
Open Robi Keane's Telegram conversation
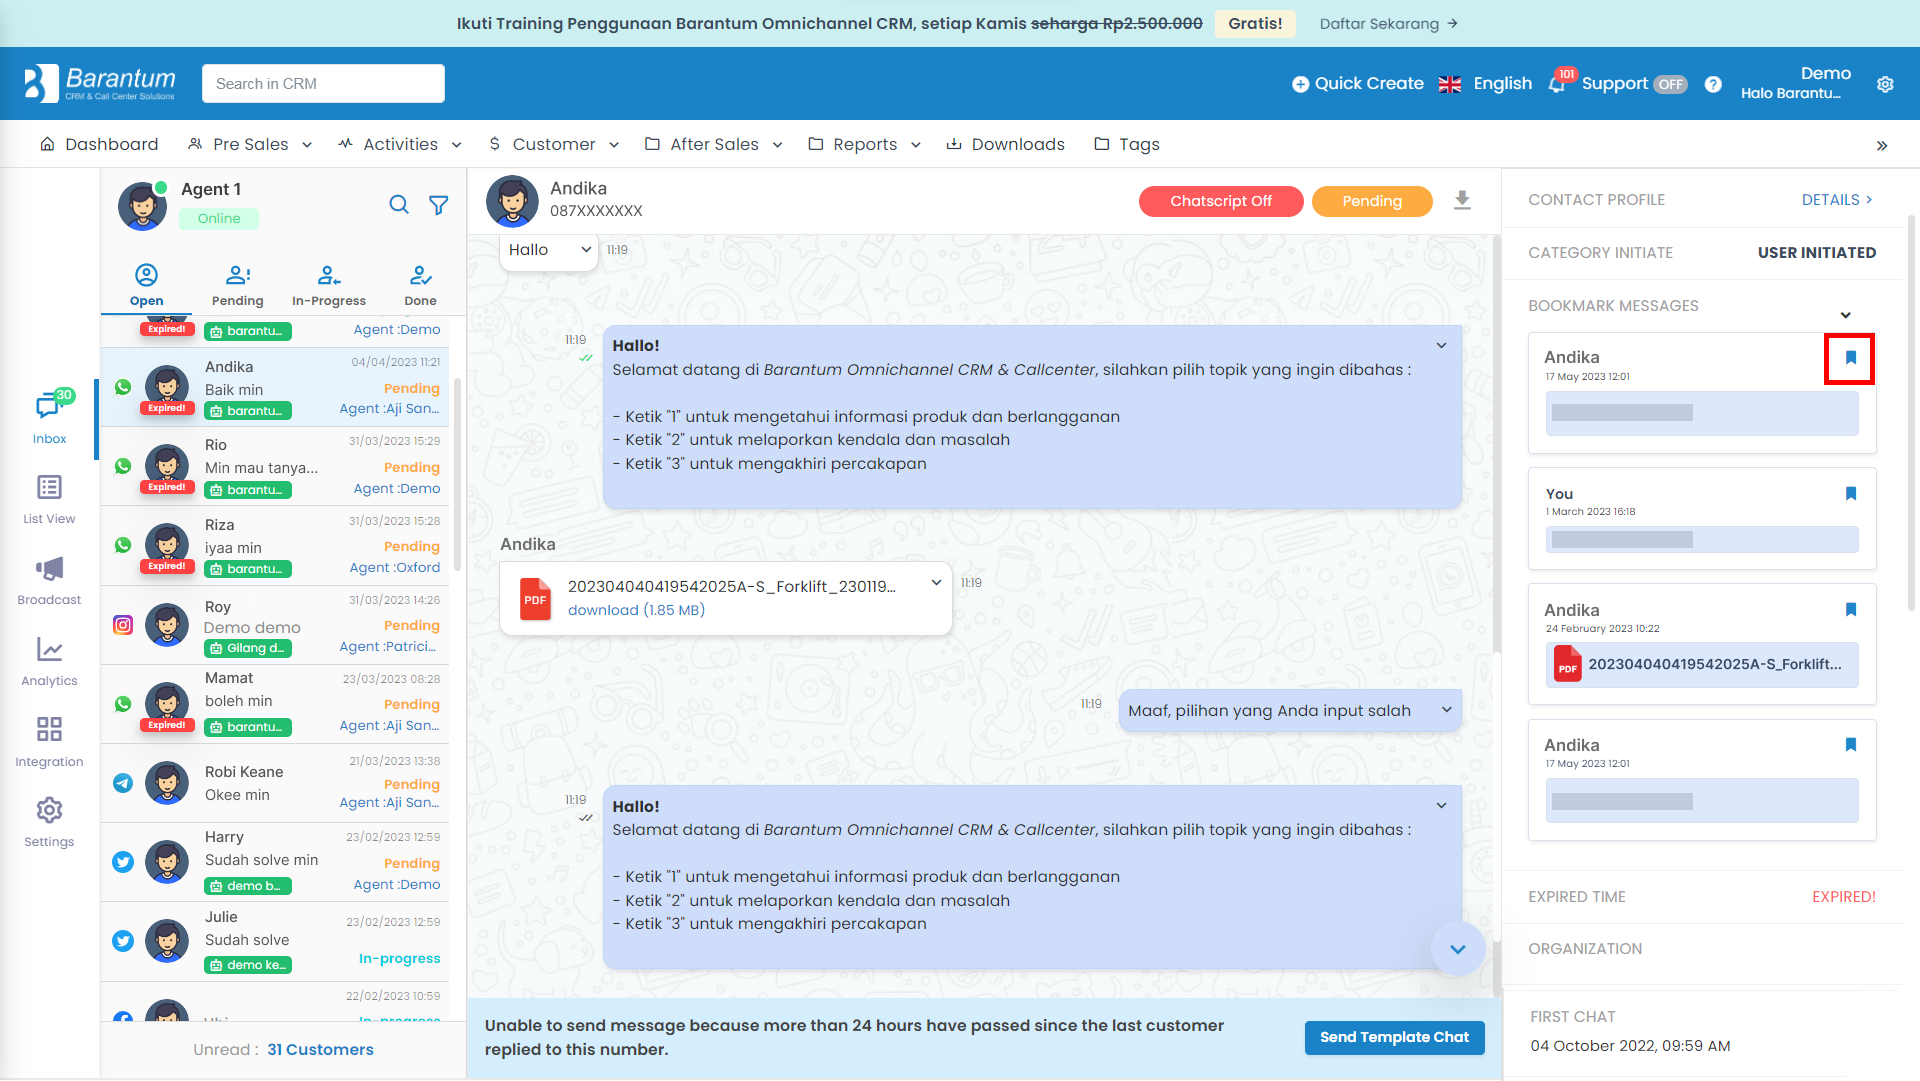pyautogui.click(x=275, y=784)
